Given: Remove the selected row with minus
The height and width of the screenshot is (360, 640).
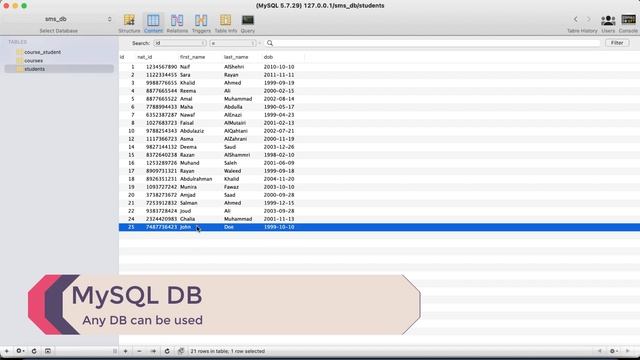Looking at the screenshot, I should point(139,351).
